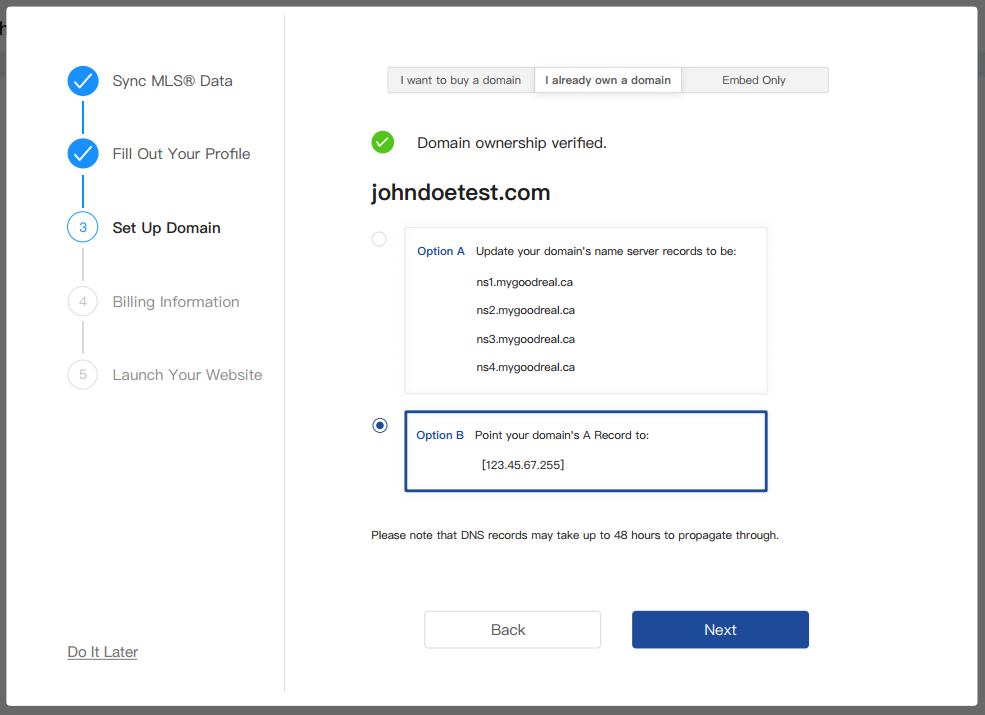The width and height of the screenshot is (985, 715).
Task: Click the Option A name server box
Action: [585, 310]
